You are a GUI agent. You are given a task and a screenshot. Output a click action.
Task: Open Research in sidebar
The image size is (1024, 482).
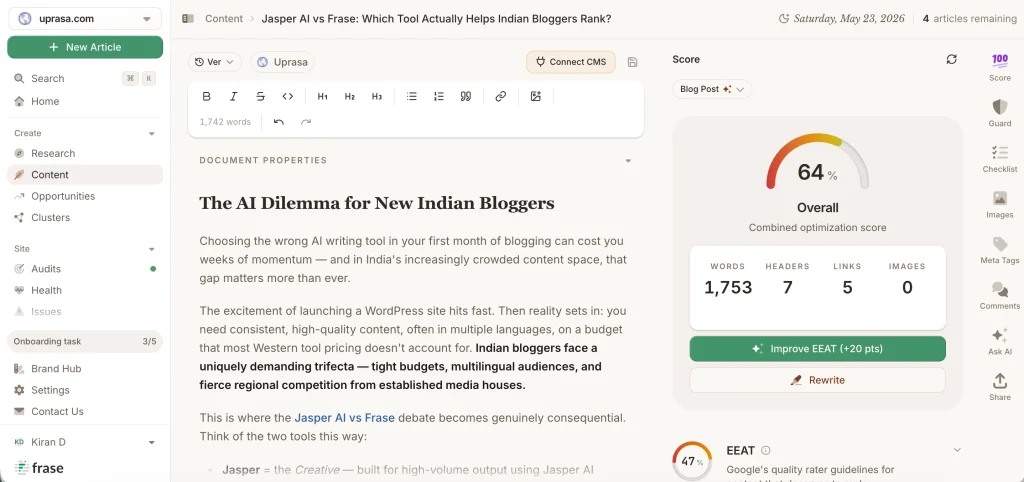click(x=85, y=153)
